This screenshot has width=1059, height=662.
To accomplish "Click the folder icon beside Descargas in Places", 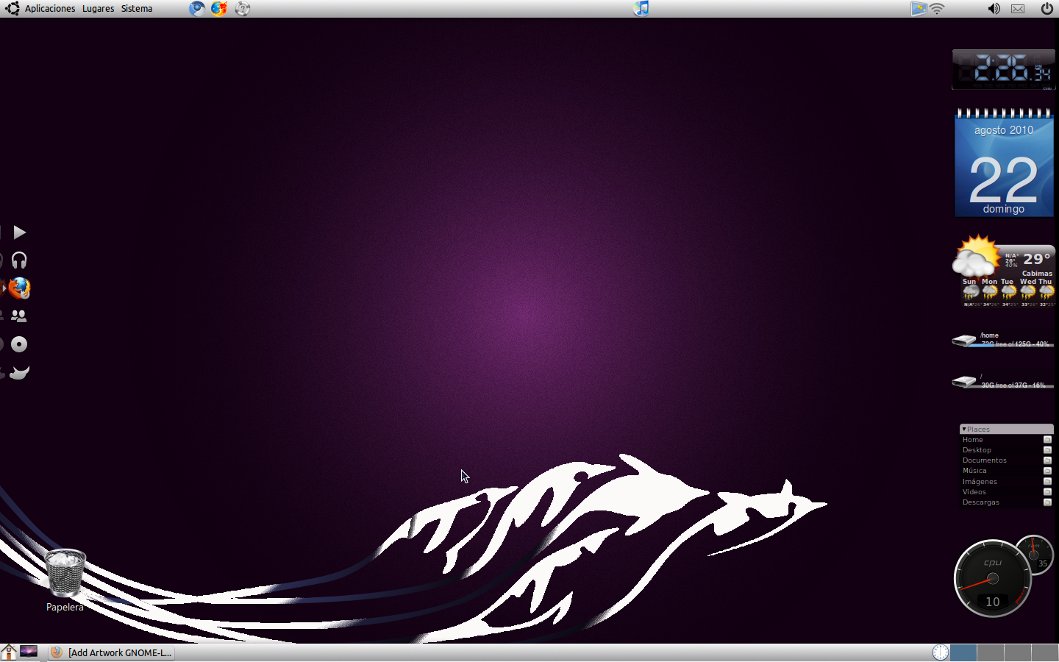I will (1048, 503).
